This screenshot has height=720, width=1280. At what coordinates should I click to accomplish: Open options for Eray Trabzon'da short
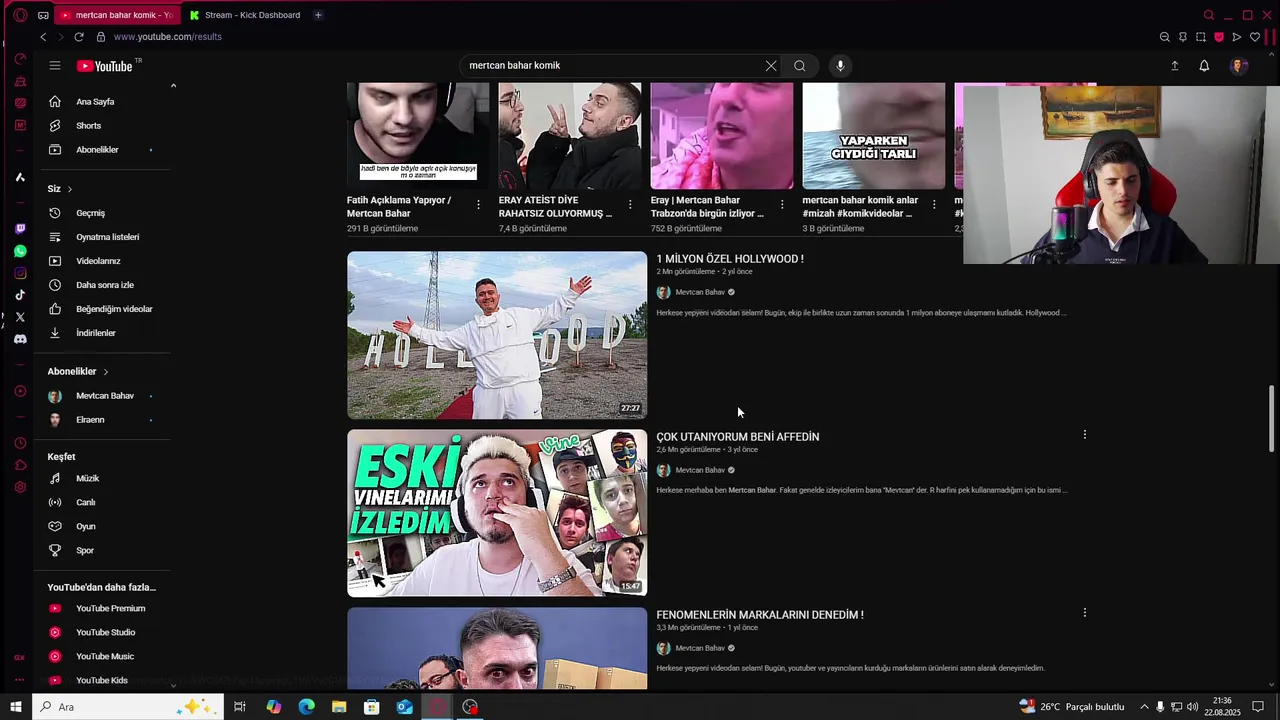782,205
